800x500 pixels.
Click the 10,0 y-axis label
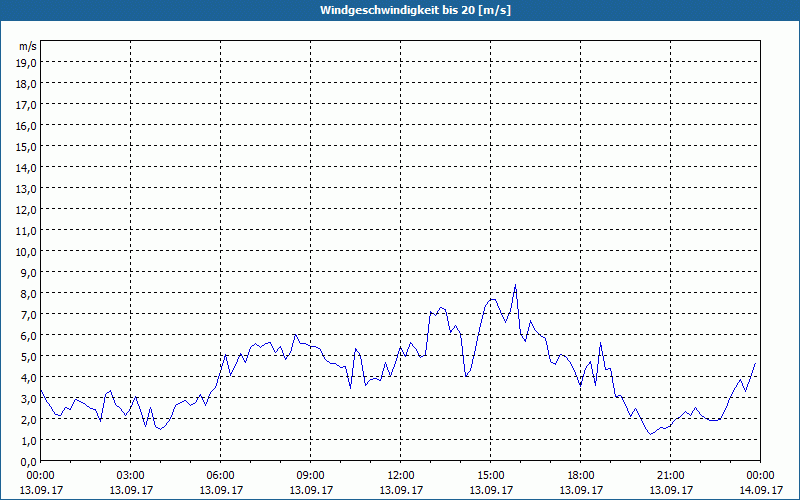(28, 252)
